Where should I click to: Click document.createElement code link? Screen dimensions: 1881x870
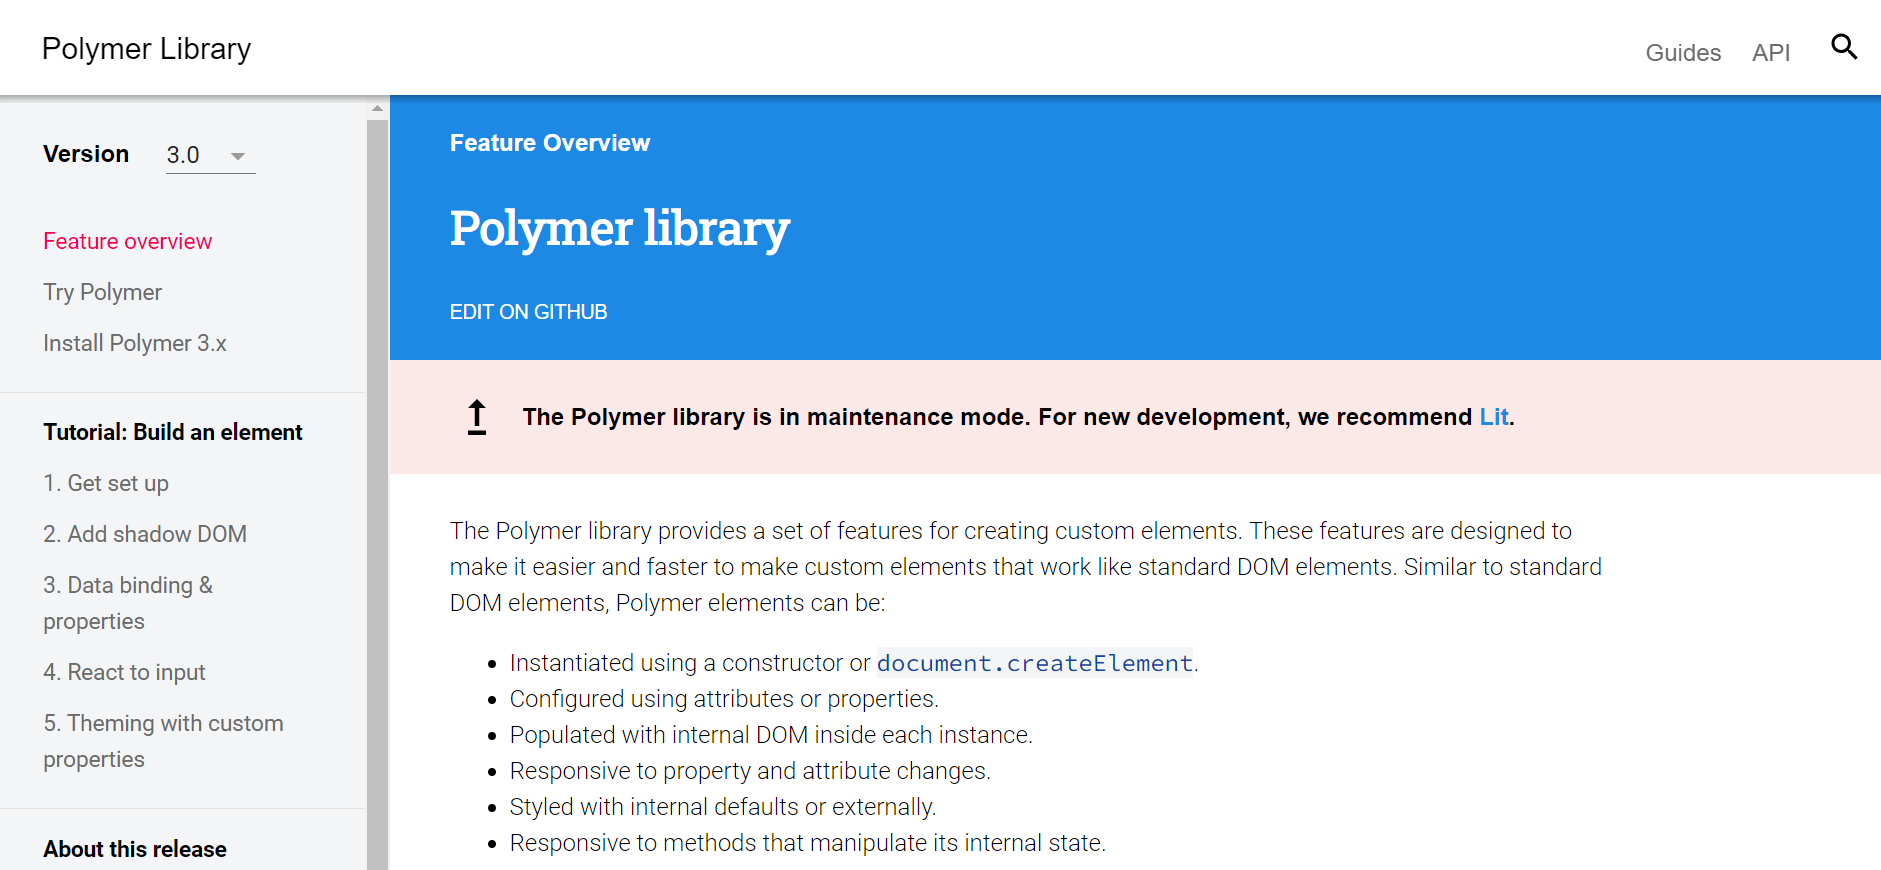[1035, 663]
